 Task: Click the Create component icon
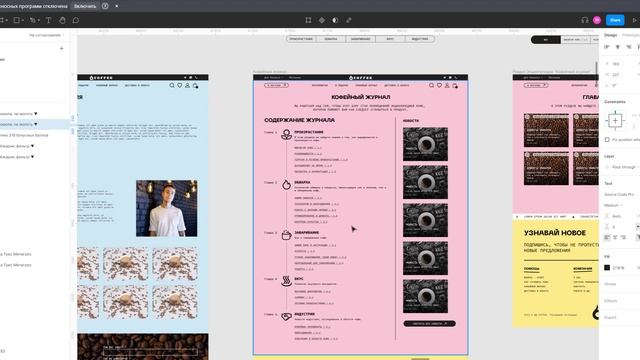322,20
